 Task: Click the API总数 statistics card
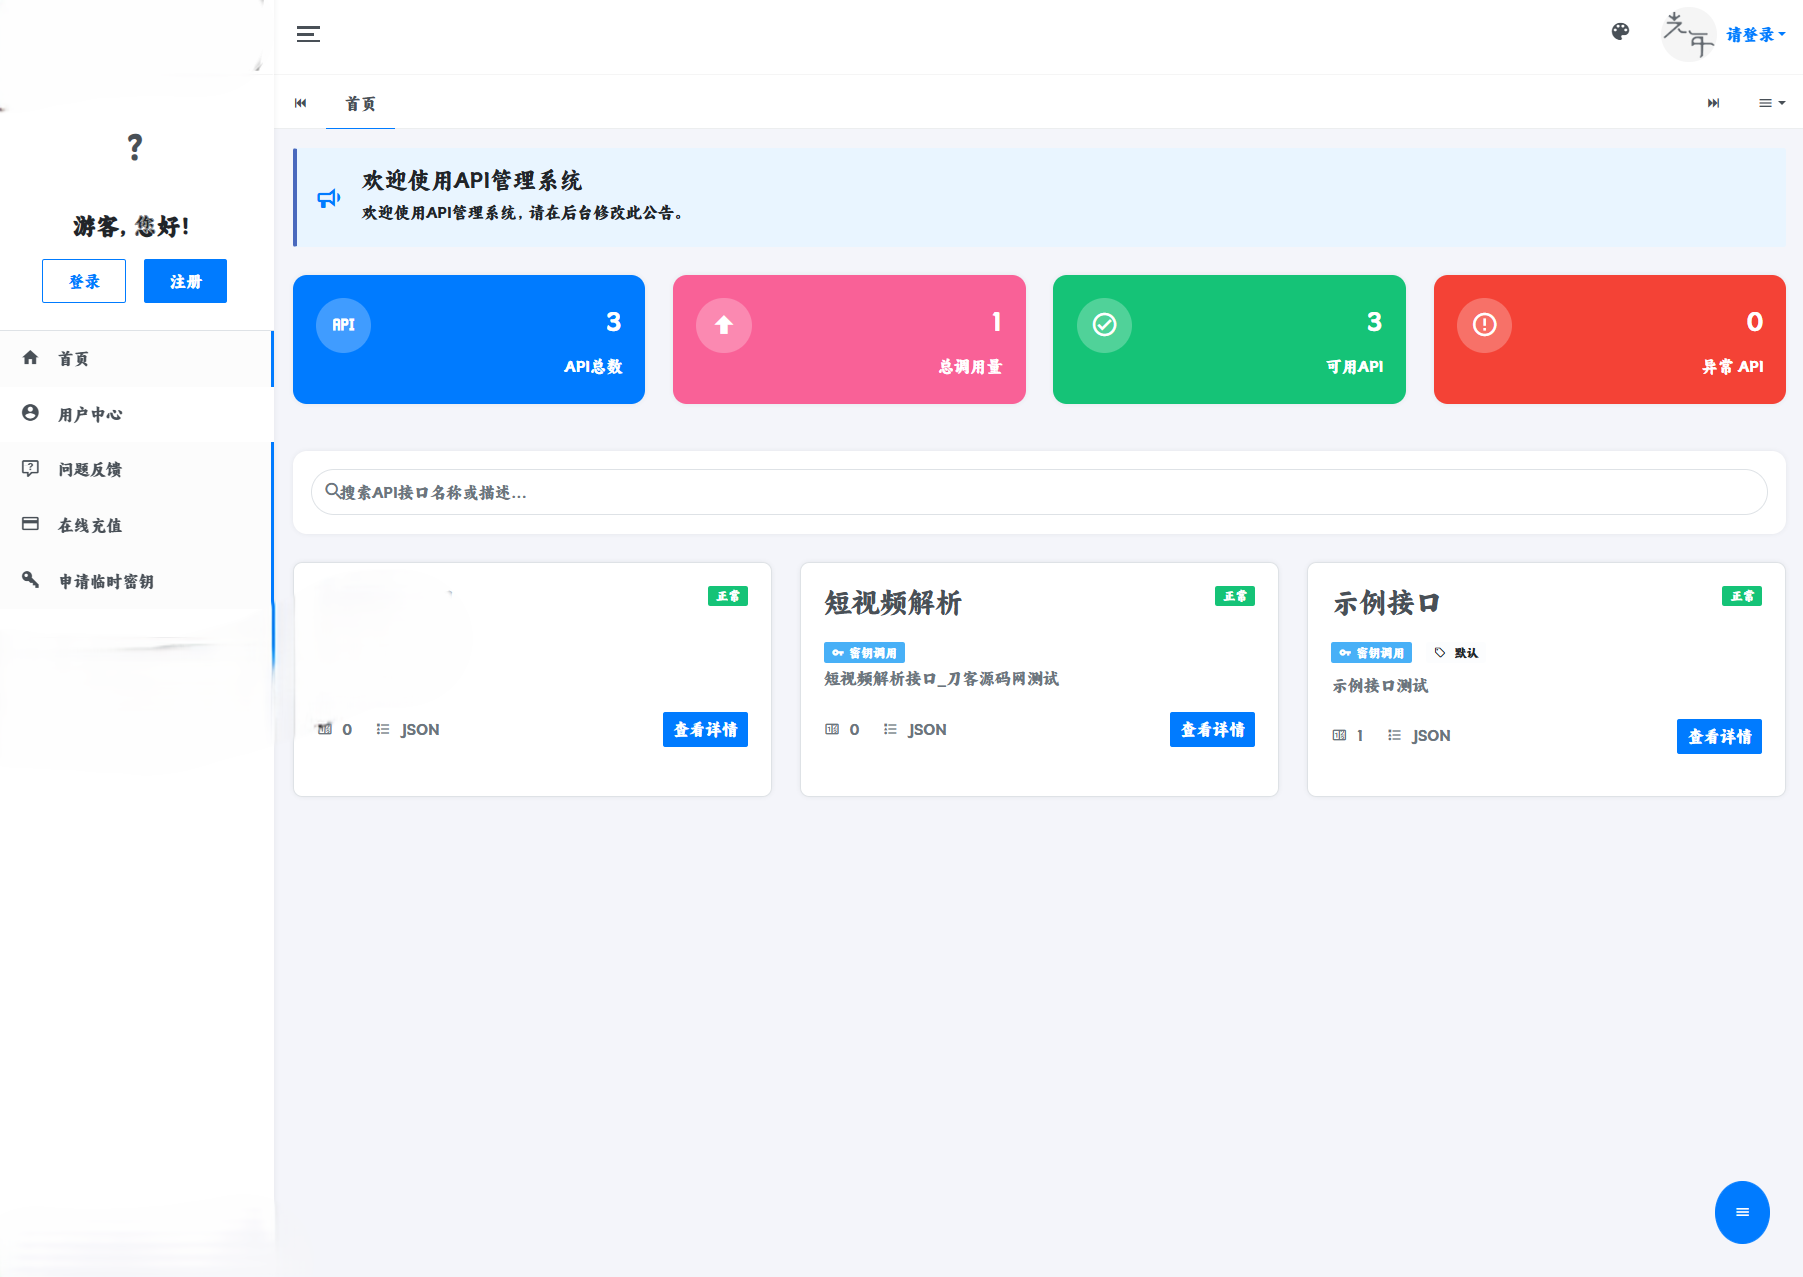pyautogui.click(x=469, y=339)
